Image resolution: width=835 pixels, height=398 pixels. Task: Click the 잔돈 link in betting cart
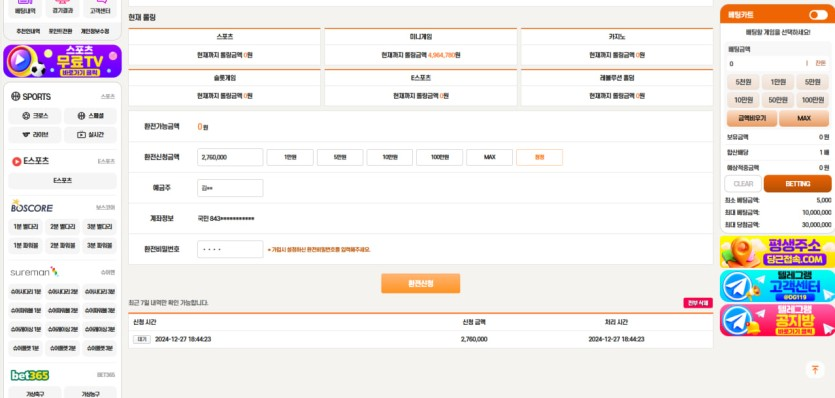[820, 63]
